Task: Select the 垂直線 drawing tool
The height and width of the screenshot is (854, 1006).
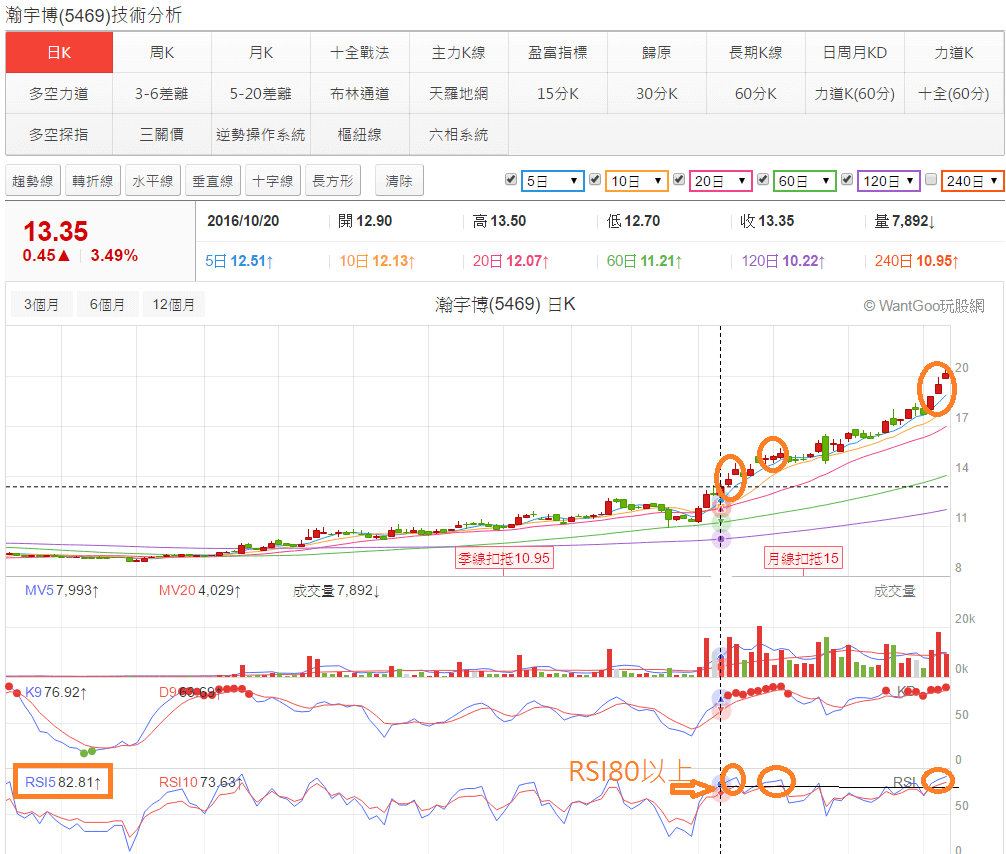Action: 211,180
